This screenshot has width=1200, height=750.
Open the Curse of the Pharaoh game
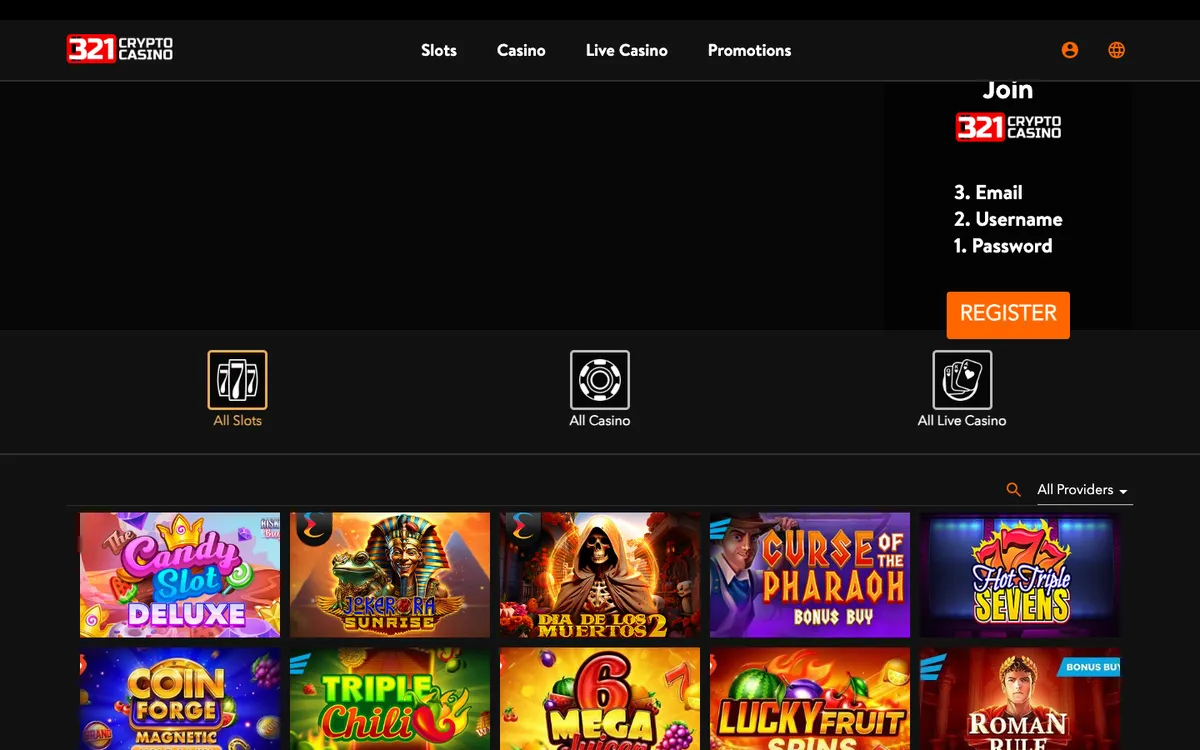tap(810, 575)
